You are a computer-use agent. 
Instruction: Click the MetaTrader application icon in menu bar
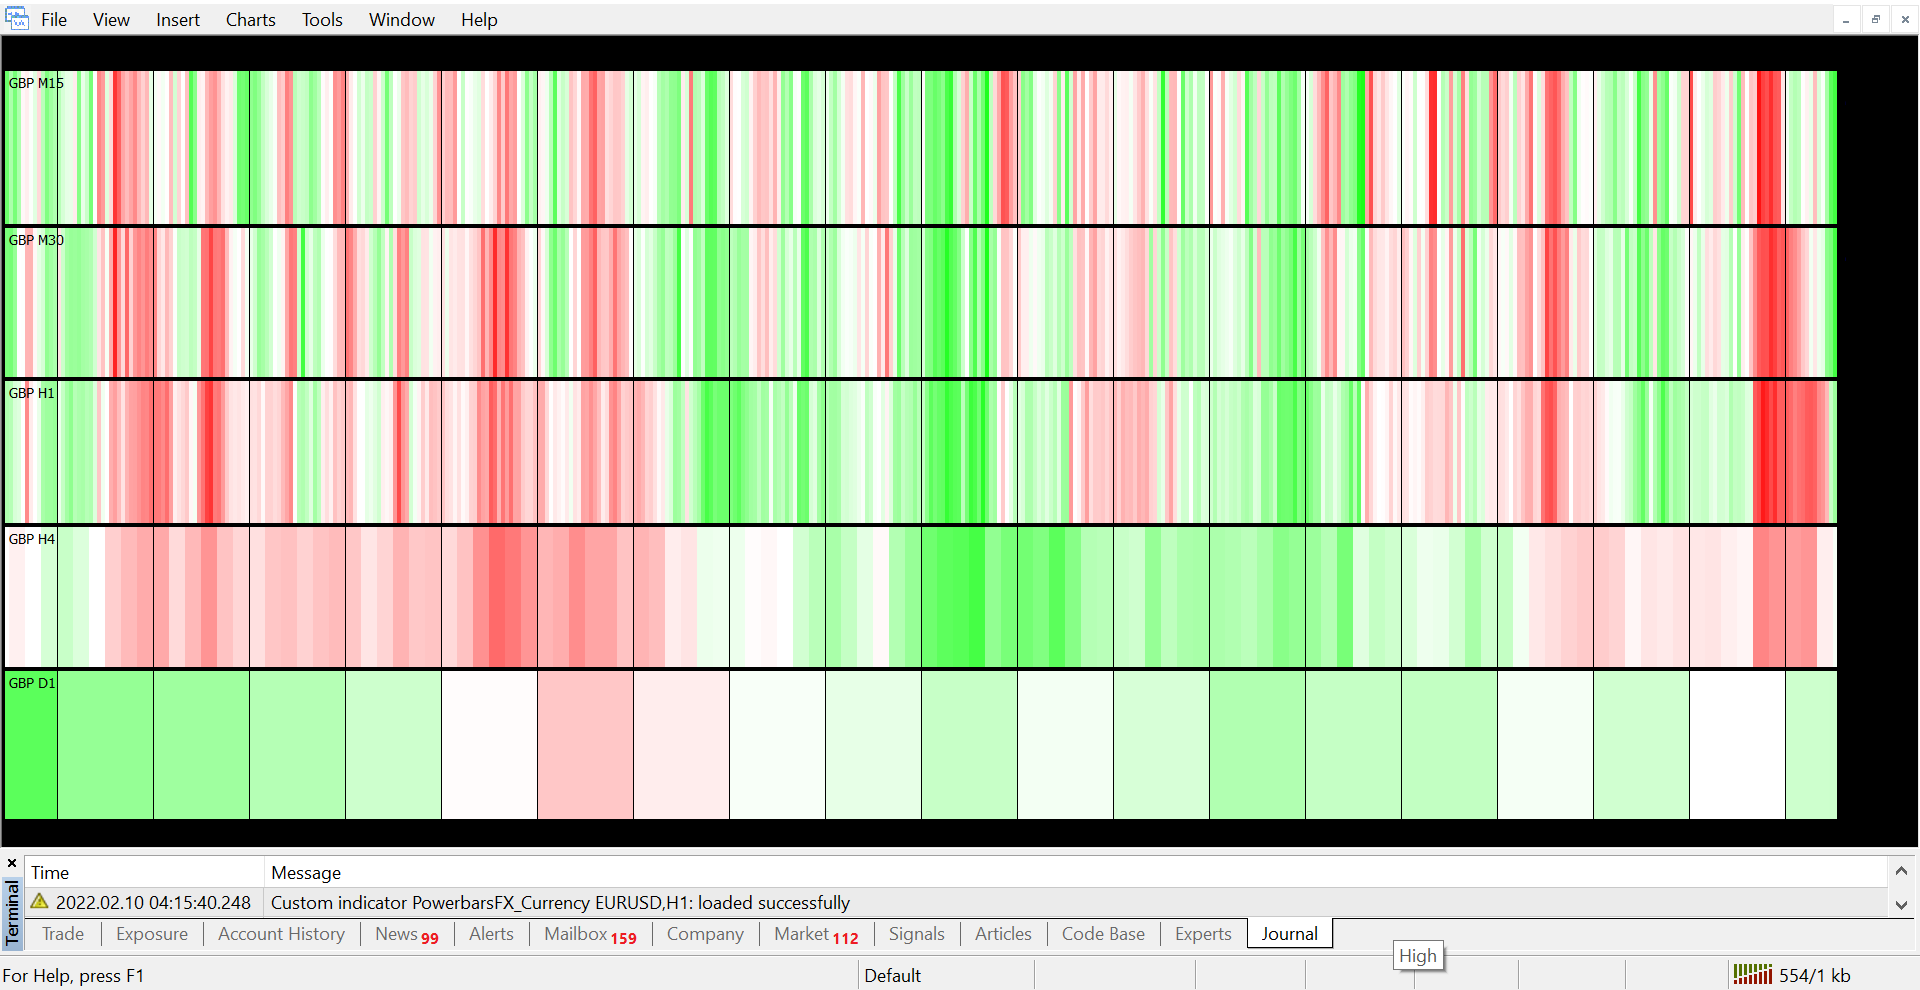(x=17, y=19)
